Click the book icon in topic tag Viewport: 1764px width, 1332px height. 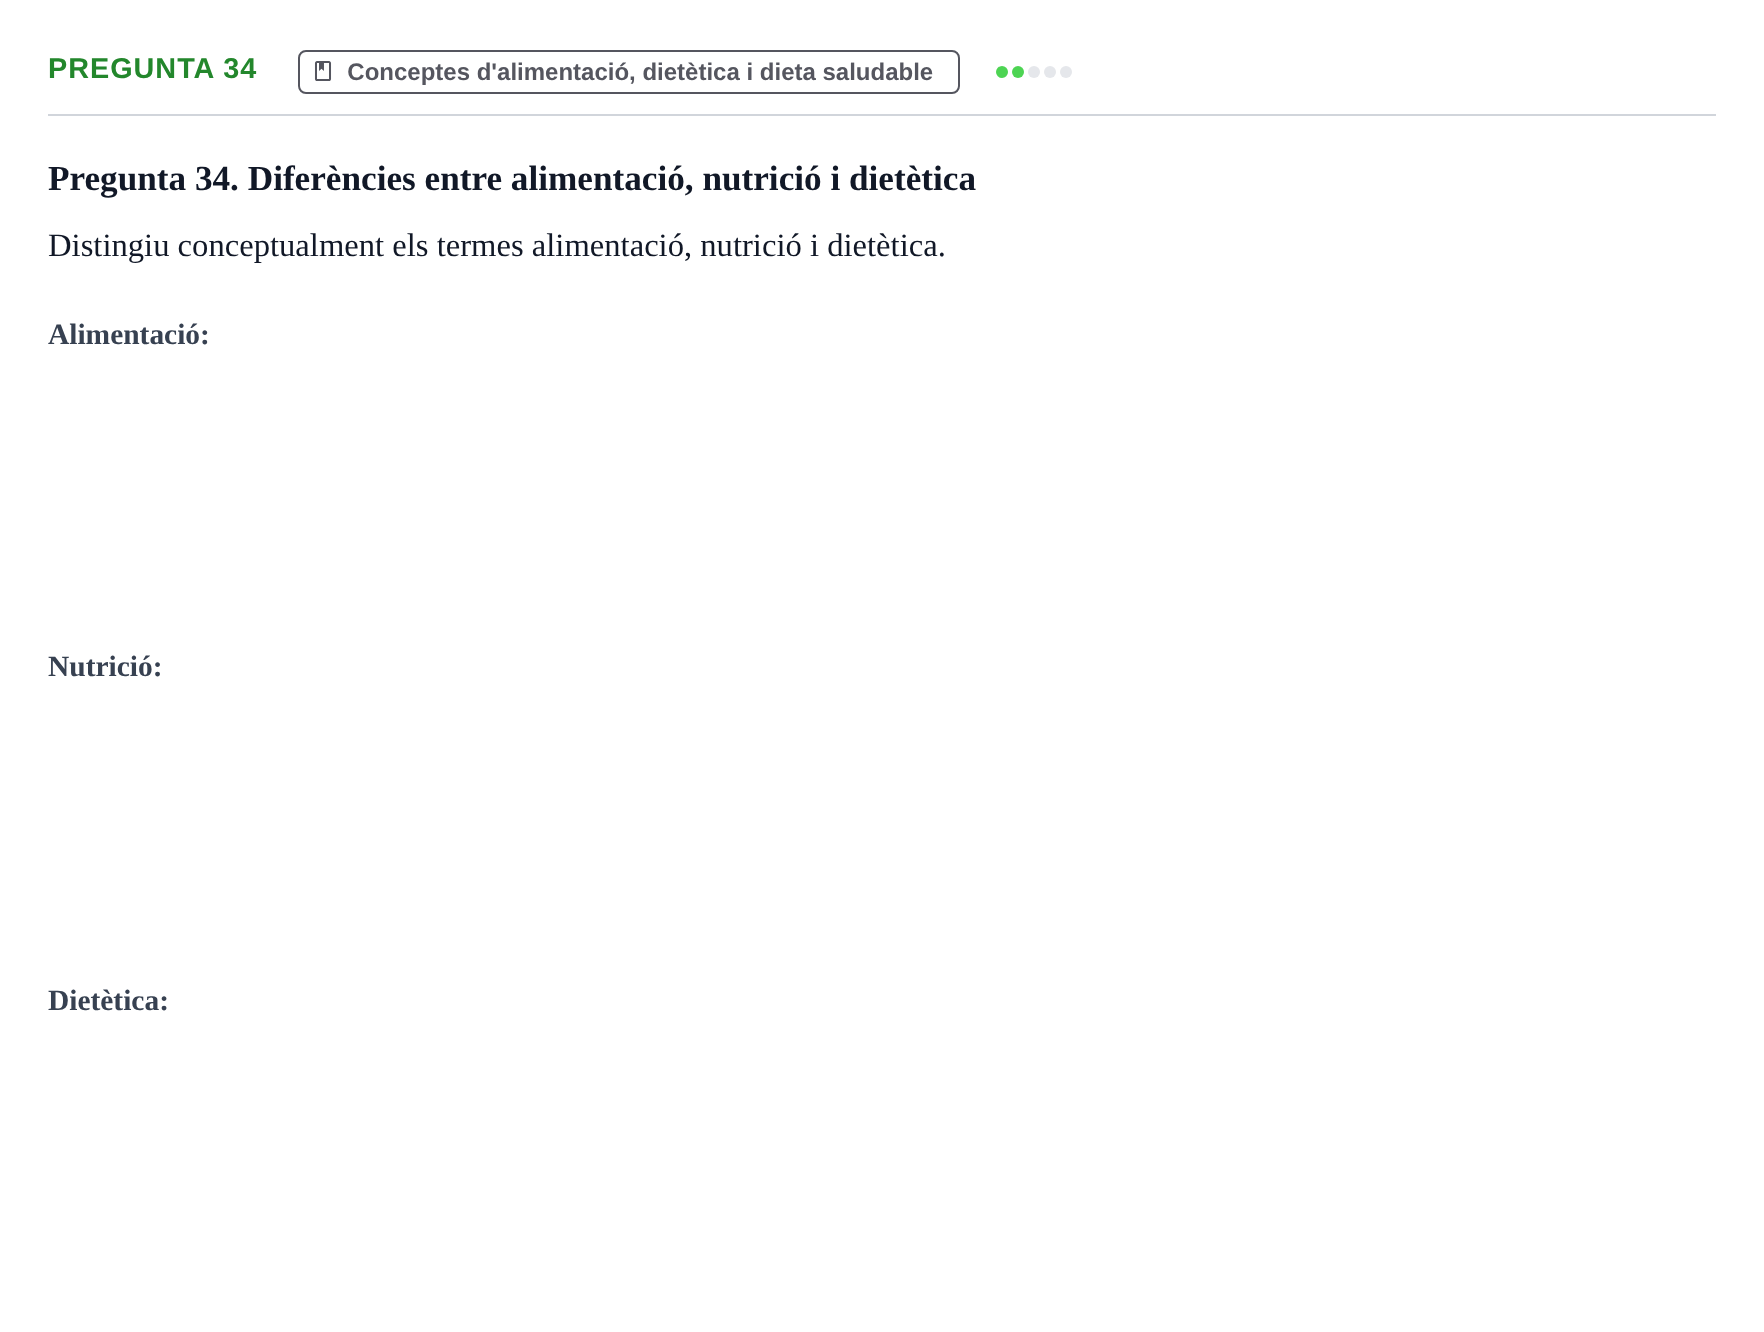[x=323, y=71]
